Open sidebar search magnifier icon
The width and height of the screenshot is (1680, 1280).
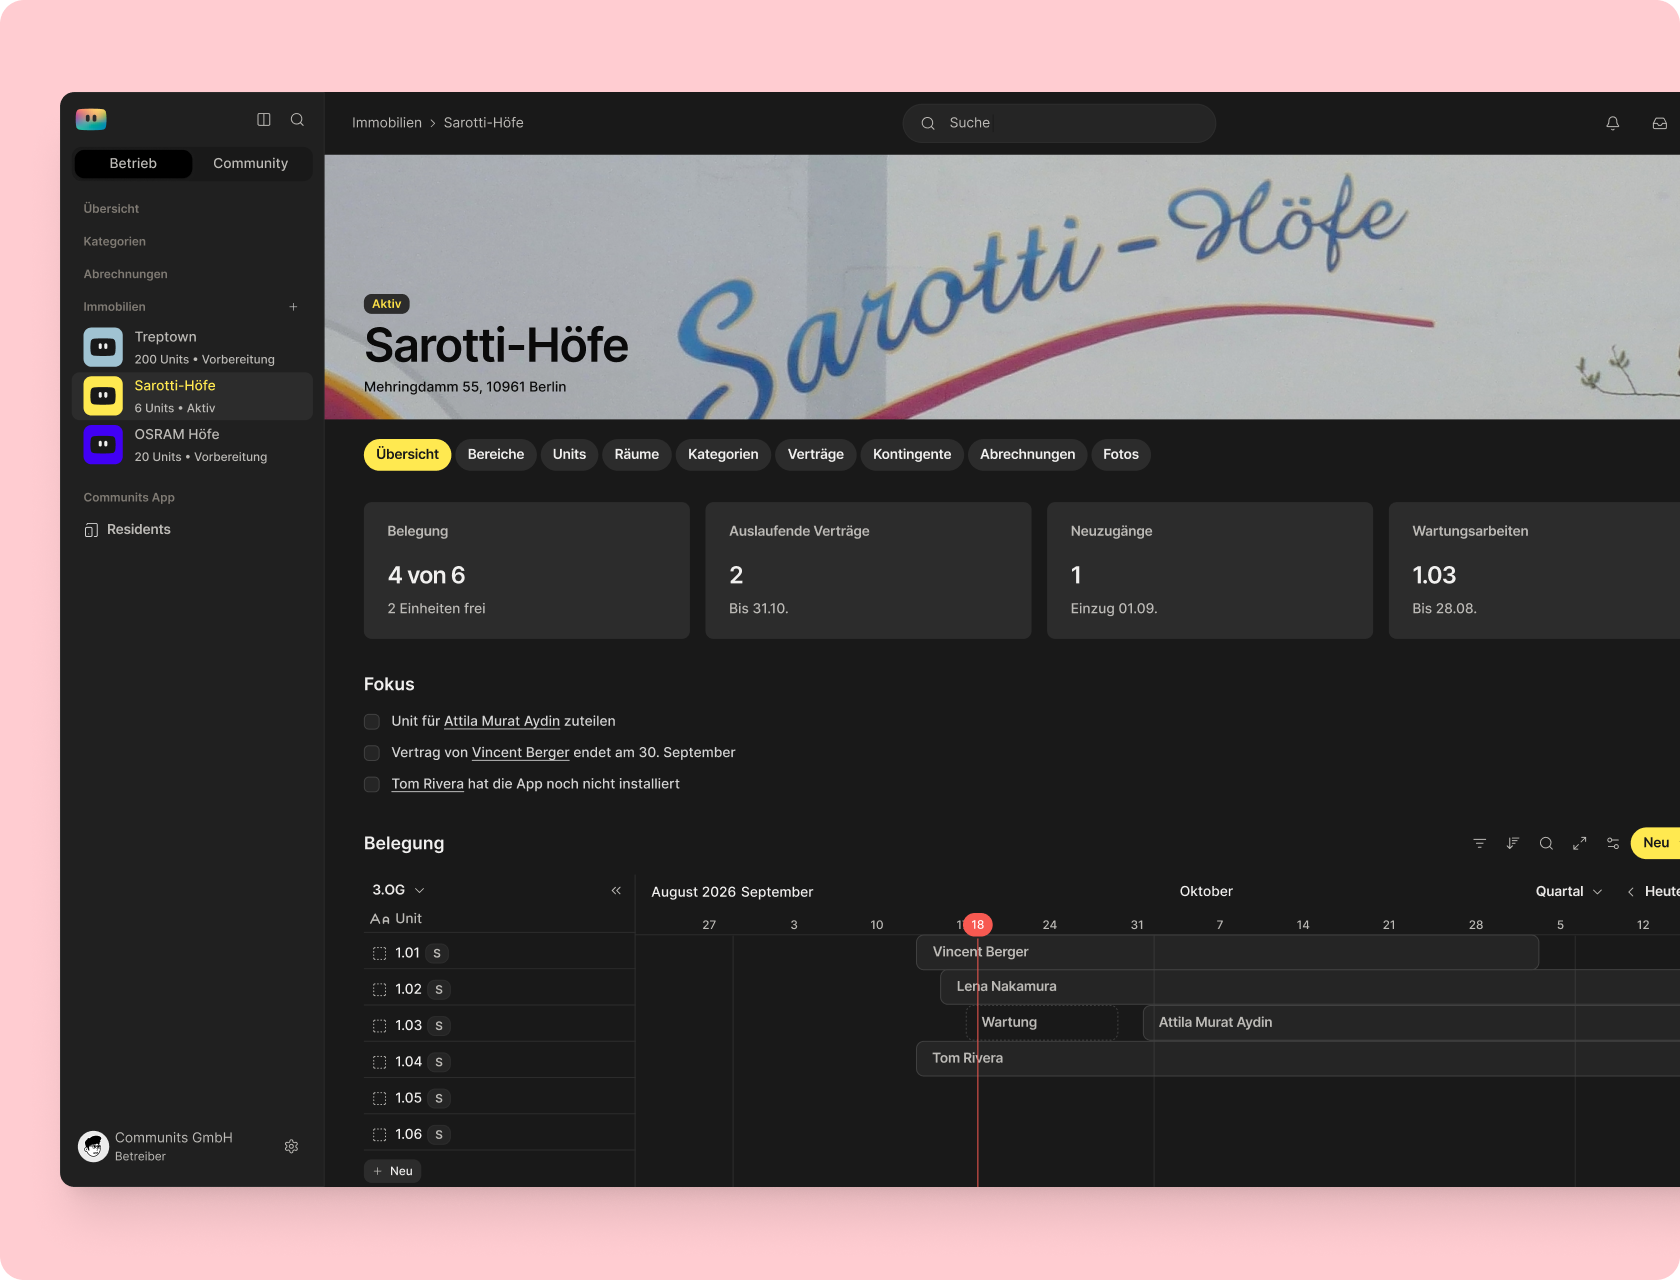click(297, 120)
